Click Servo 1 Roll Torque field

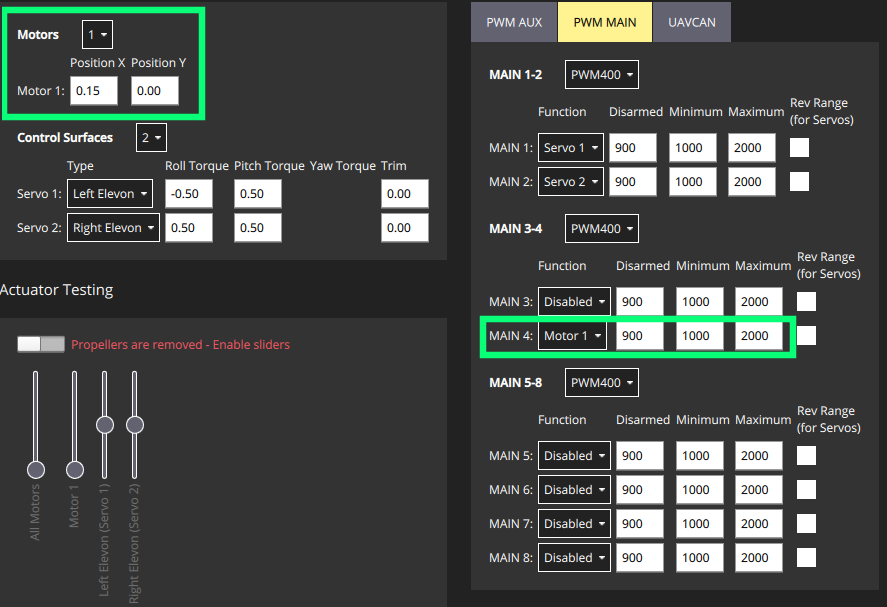click(x=189, y=193)
